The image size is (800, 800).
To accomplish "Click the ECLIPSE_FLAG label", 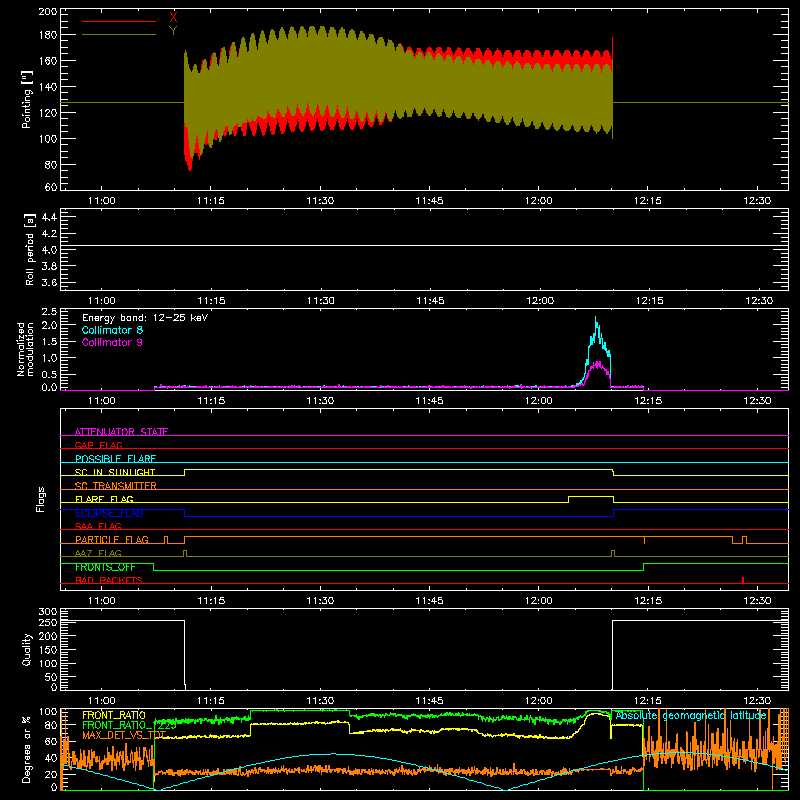I will click(x=109, y=513).
